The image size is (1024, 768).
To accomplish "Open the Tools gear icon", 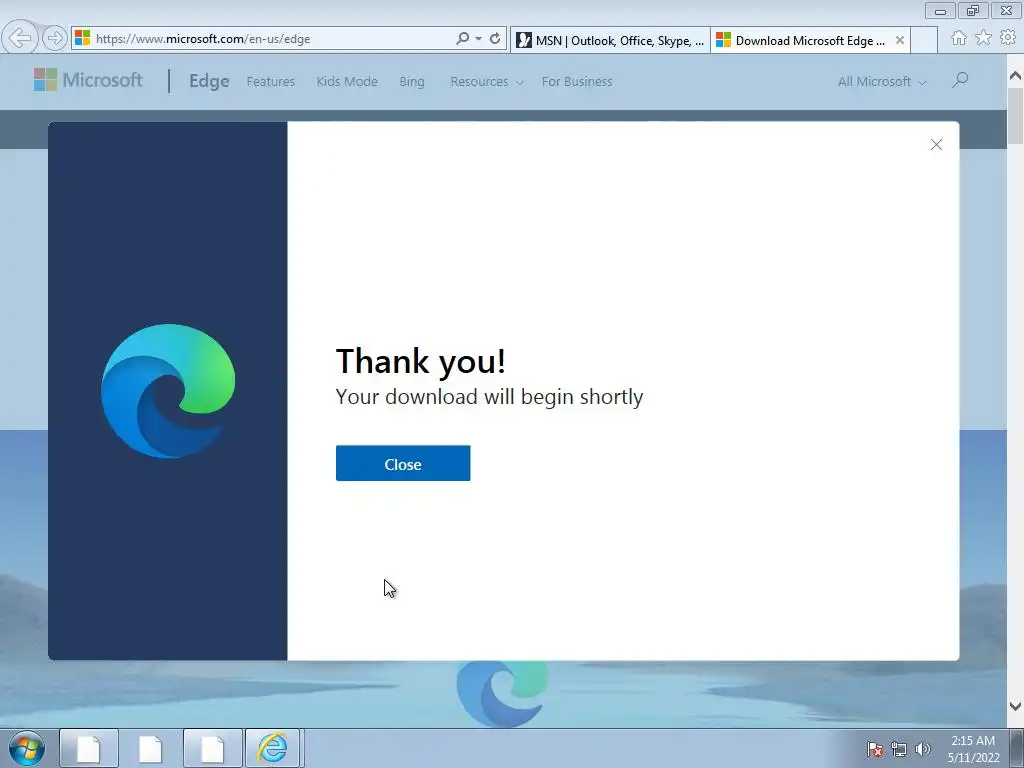I will [x=1008, y=38].
